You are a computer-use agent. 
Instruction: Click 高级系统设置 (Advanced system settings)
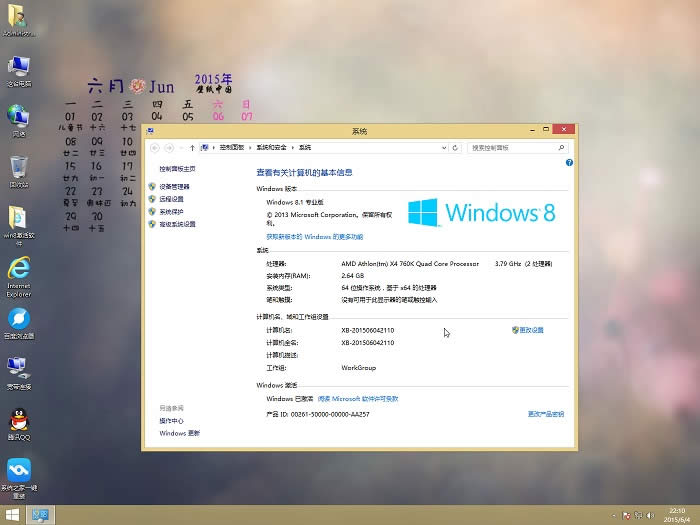(177, 224)
